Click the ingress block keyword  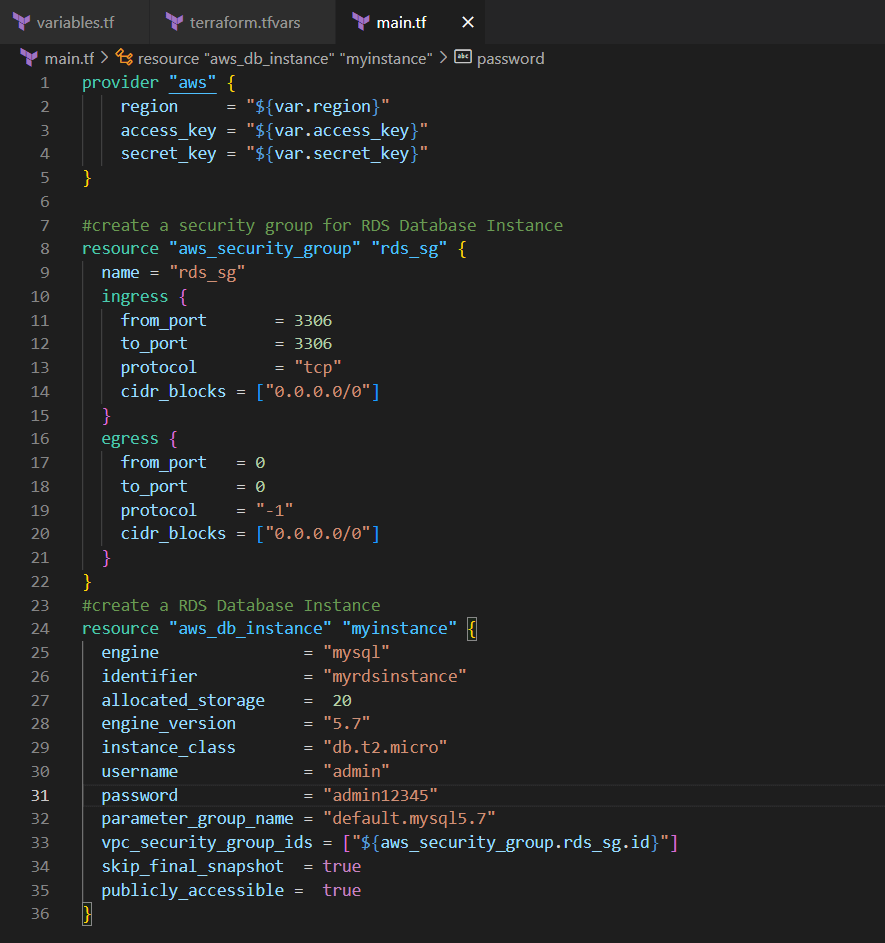tap(135, 296)
